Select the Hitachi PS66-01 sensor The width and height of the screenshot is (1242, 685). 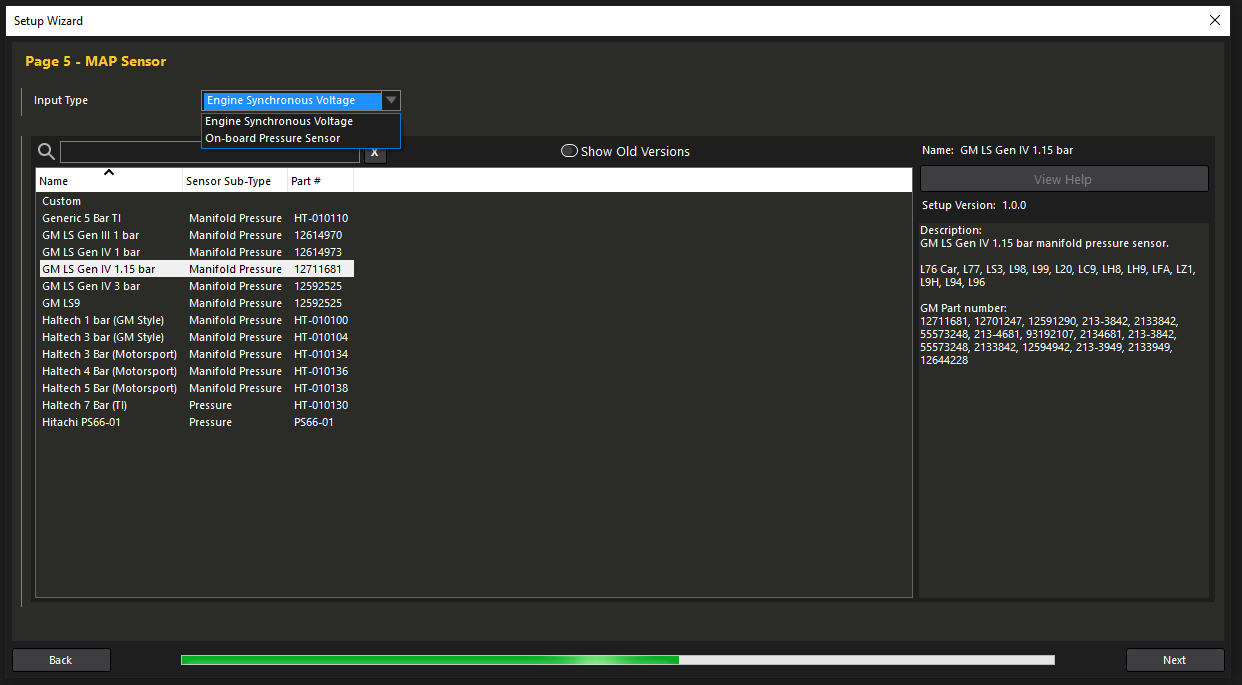coord(195,422)
